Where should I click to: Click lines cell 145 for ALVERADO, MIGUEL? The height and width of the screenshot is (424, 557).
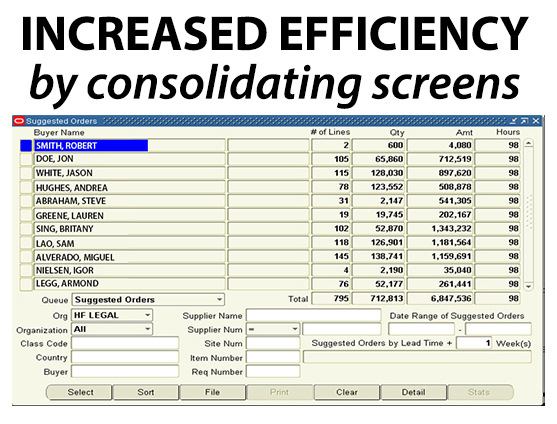click(x=331, y=256)
